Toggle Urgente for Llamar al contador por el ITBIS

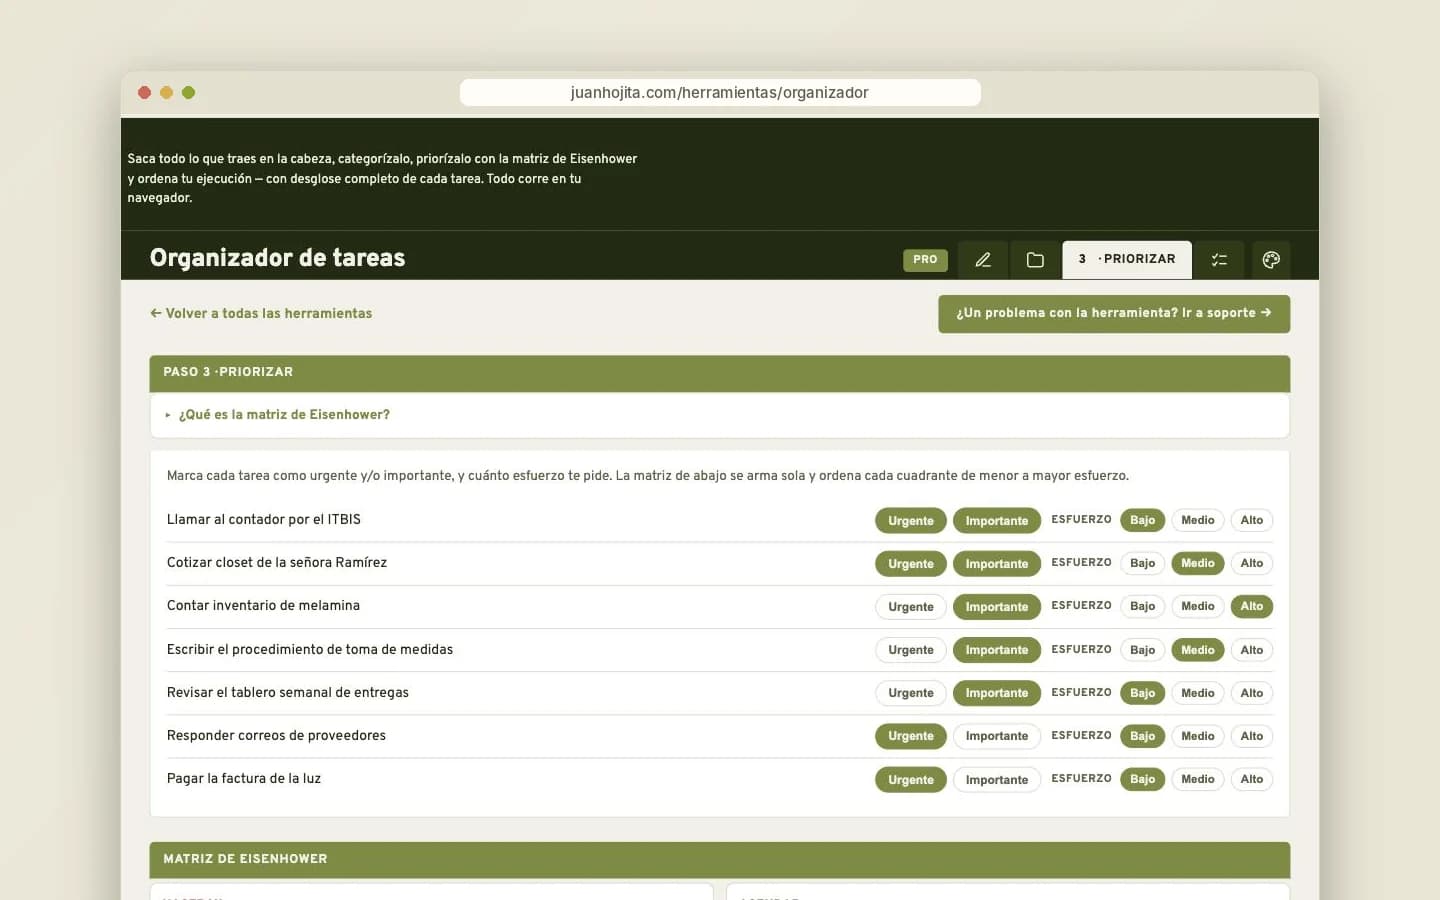[x=911, y=520]
